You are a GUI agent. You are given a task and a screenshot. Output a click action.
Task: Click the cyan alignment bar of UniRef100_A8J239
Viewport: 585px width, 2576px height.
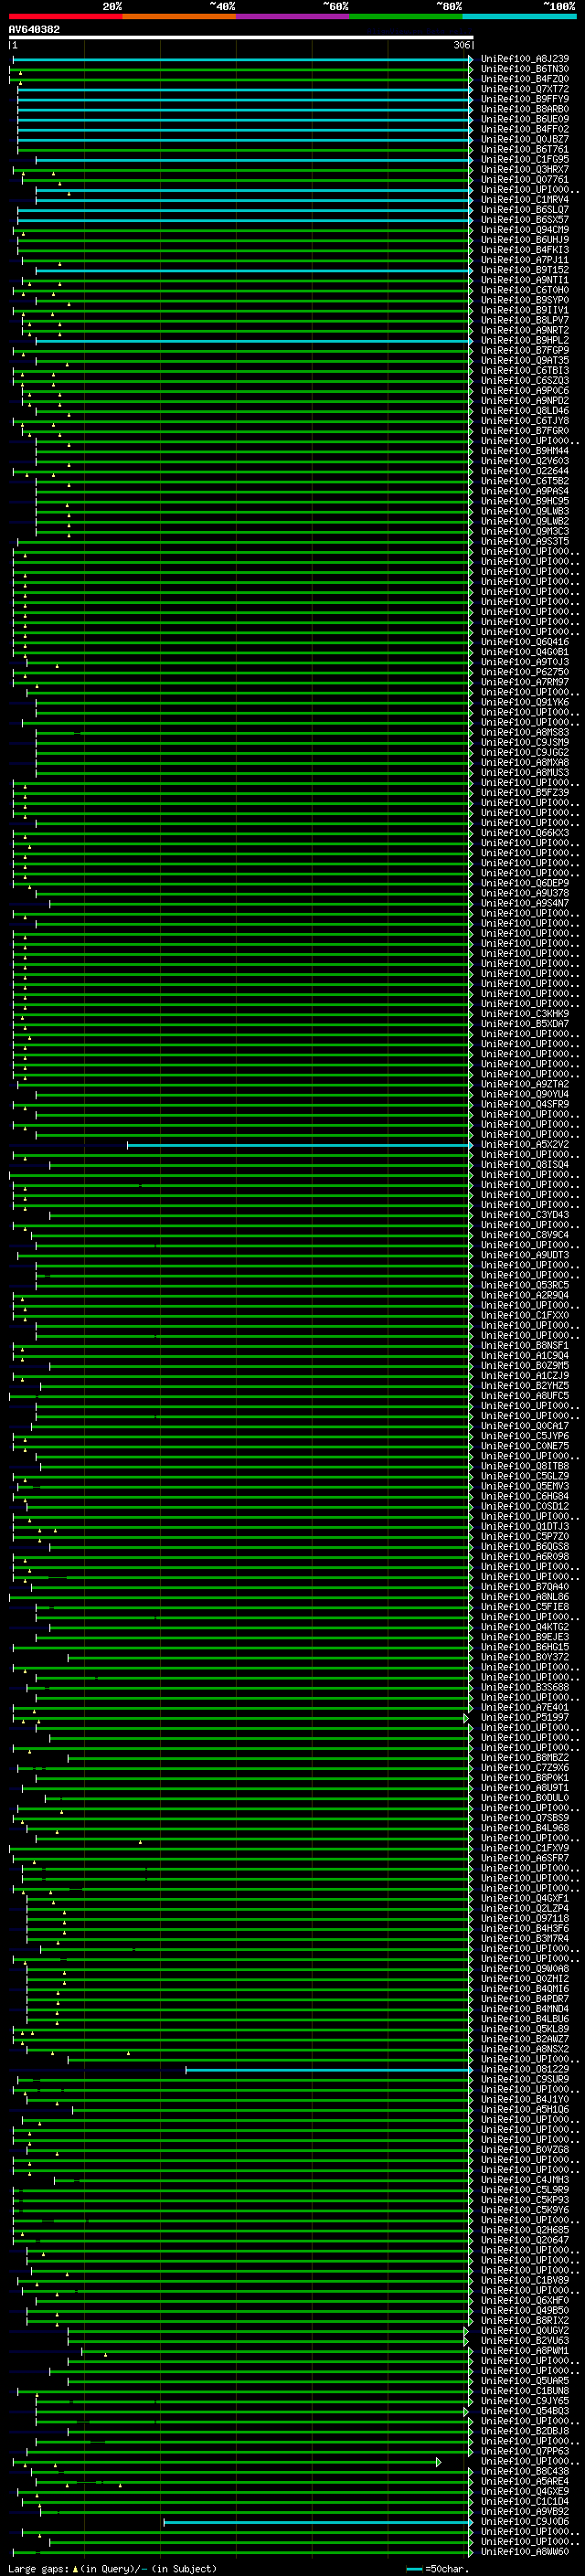[242, 59]
